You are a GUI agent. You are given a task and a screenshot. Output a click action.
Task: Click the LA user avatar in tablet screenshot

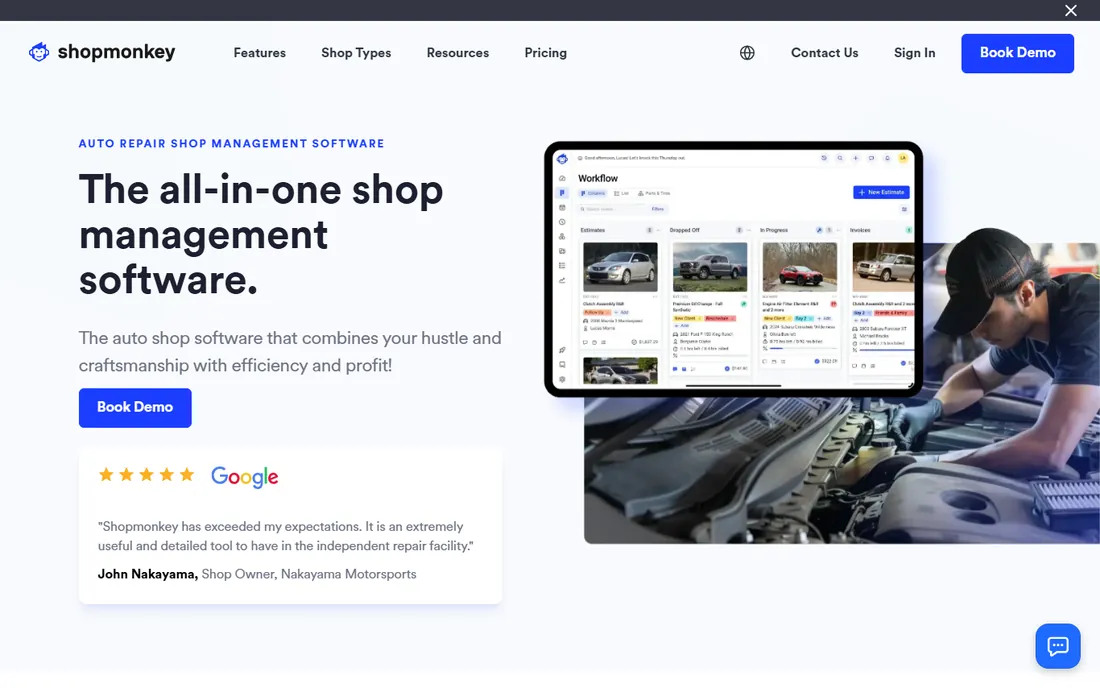tap(904, 158)
